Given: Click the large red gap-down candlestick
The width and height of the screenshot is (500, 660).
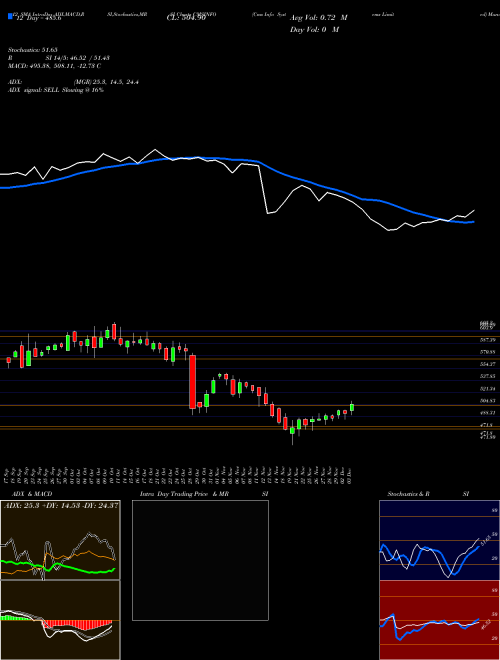Looking at the screenshot, I should [192, 382].
